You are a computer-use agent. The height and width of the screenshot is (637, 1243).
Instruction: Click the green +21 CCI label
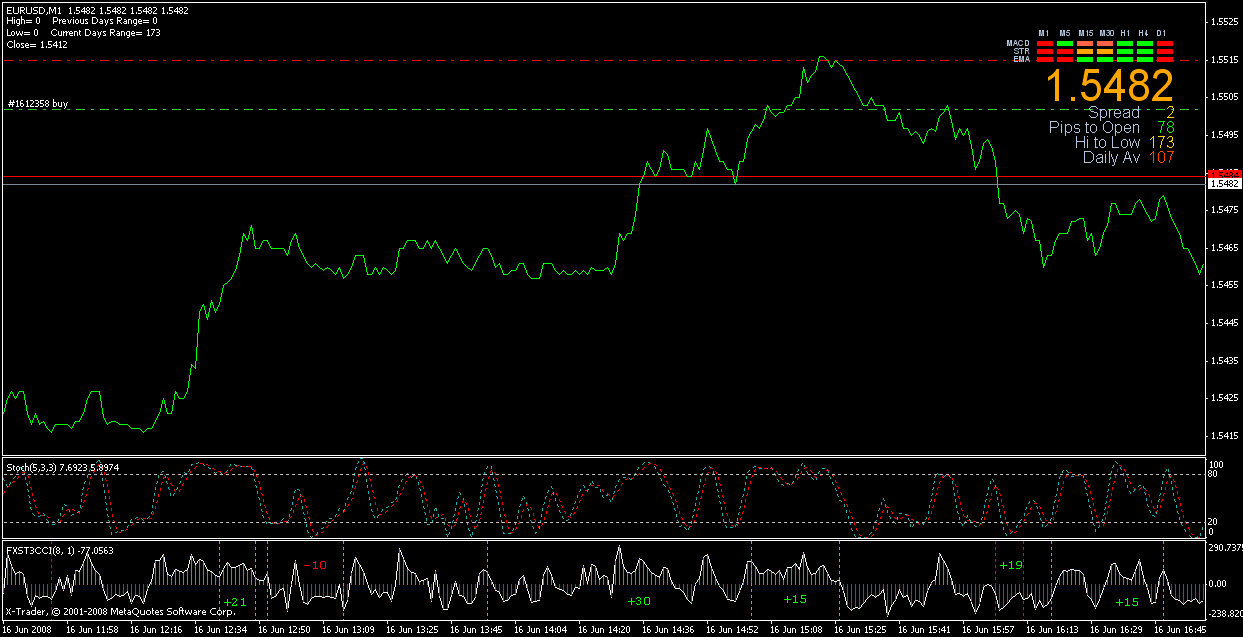point(234,601)
